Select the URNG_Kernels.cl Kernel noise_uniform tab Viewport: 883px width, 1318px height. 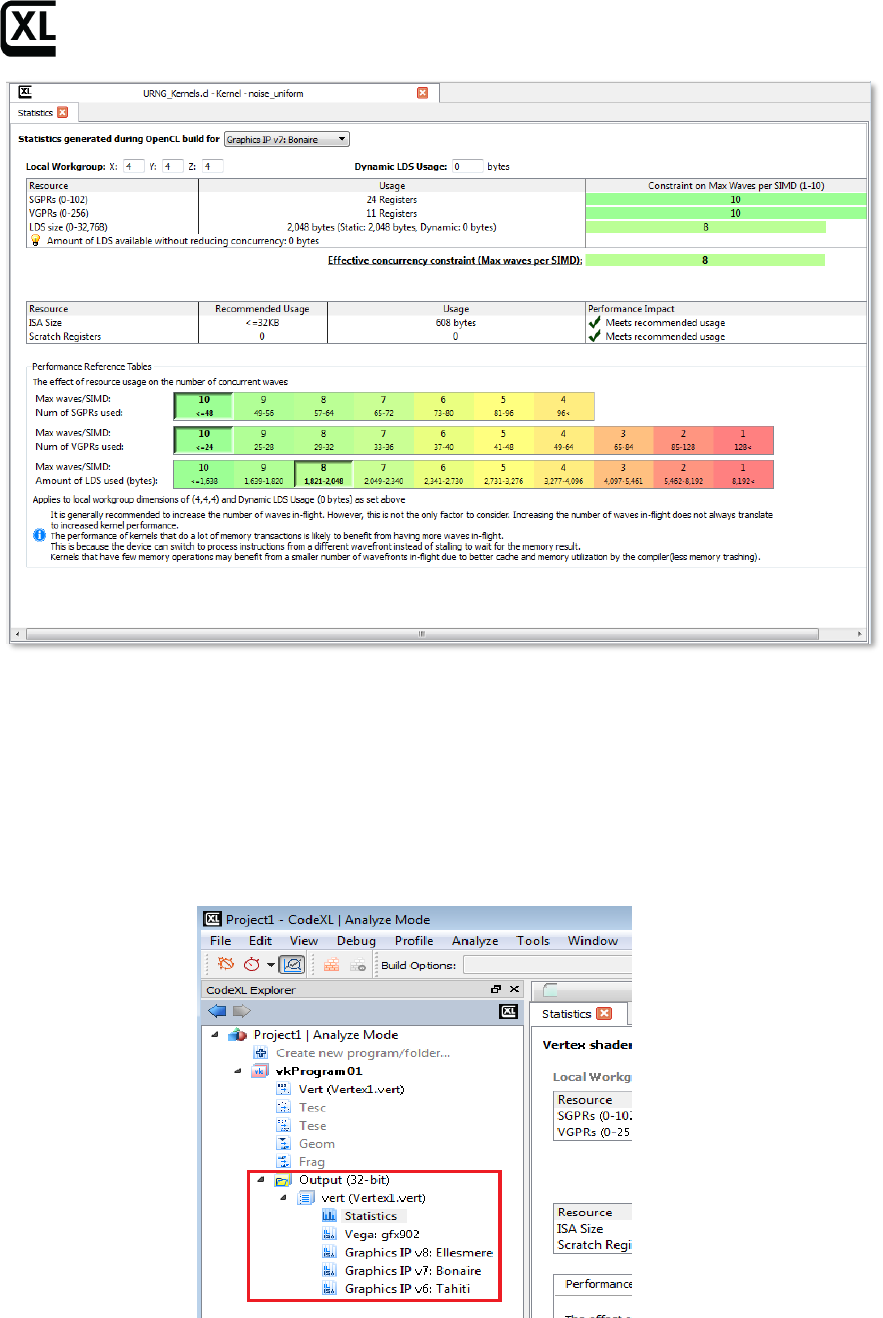point(225,92)
